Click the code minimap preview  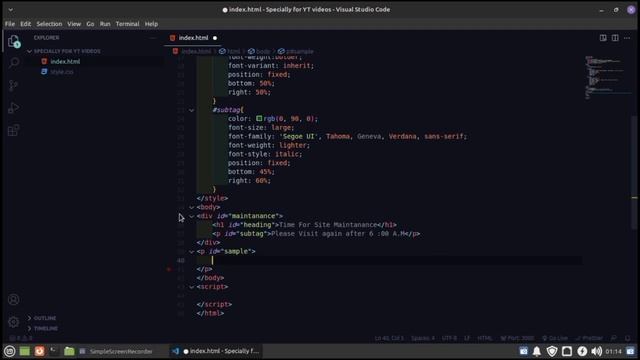click(x=606, y=78)
